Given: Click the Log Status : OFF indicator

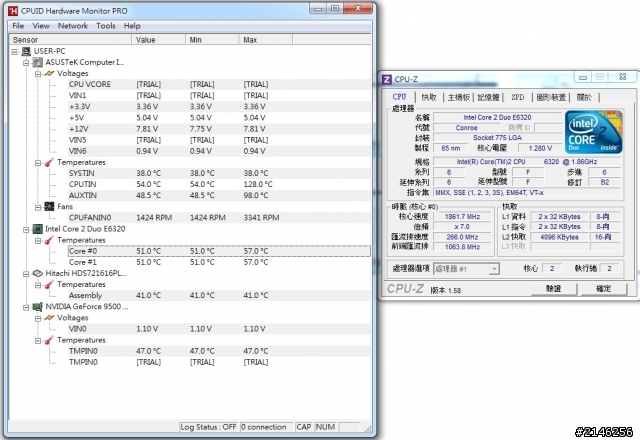Looking at the screenshot, I should [x=209, y=427].
